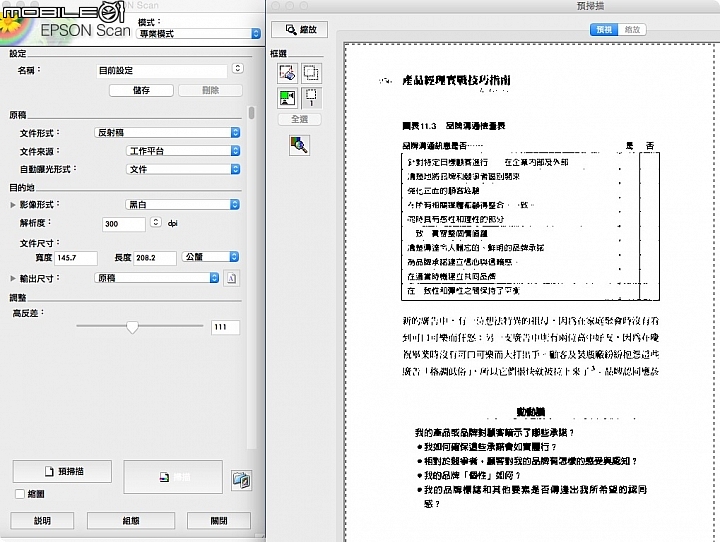Expand the 輸出尺寸 disclosure triangle

point(13,278)
